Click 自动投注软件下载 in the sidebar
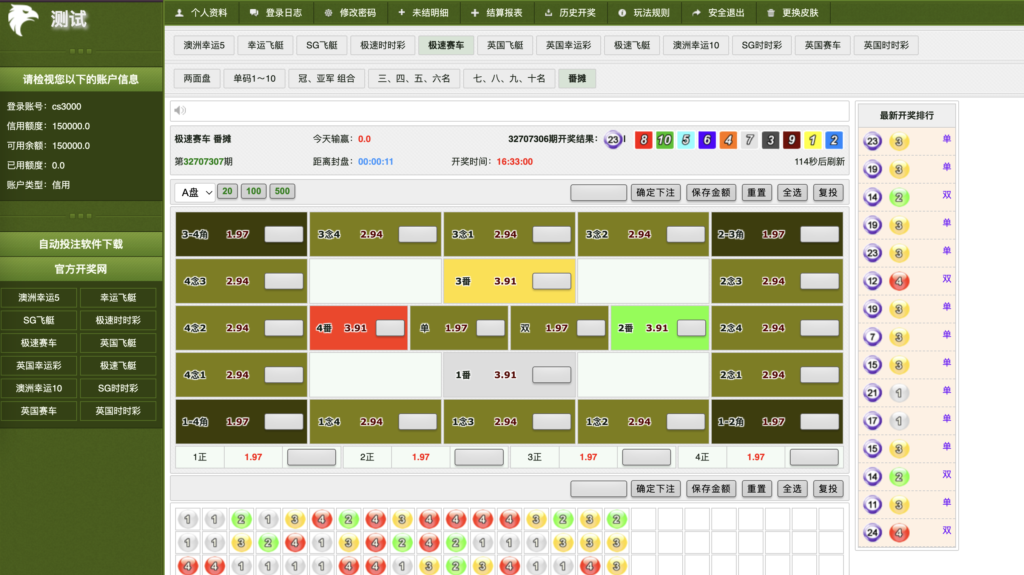 81,244
